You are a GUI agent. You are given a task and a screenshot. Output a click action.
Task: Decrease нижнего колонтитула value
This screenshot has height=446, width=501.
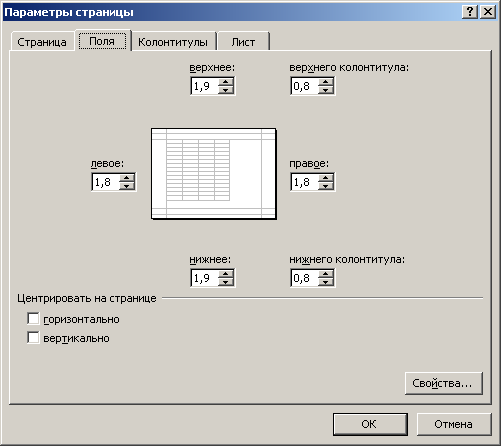coord(326,282)
